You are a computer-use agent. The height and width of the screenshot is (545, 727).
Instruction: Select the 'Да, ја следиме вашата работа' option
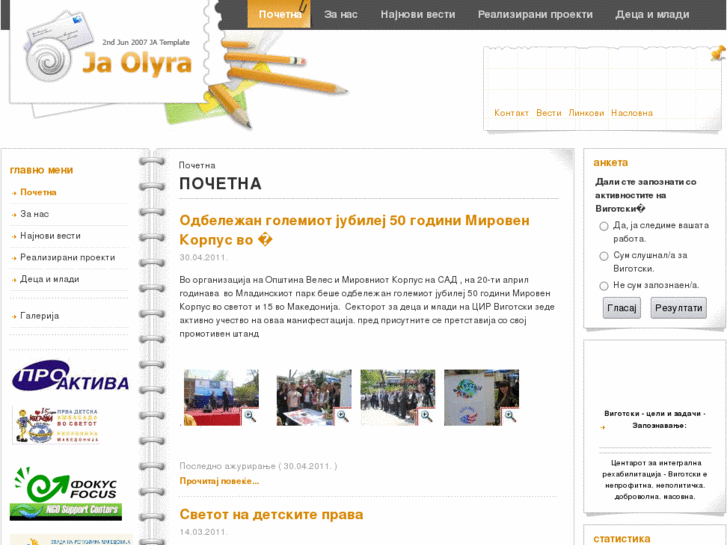point(604,226)
